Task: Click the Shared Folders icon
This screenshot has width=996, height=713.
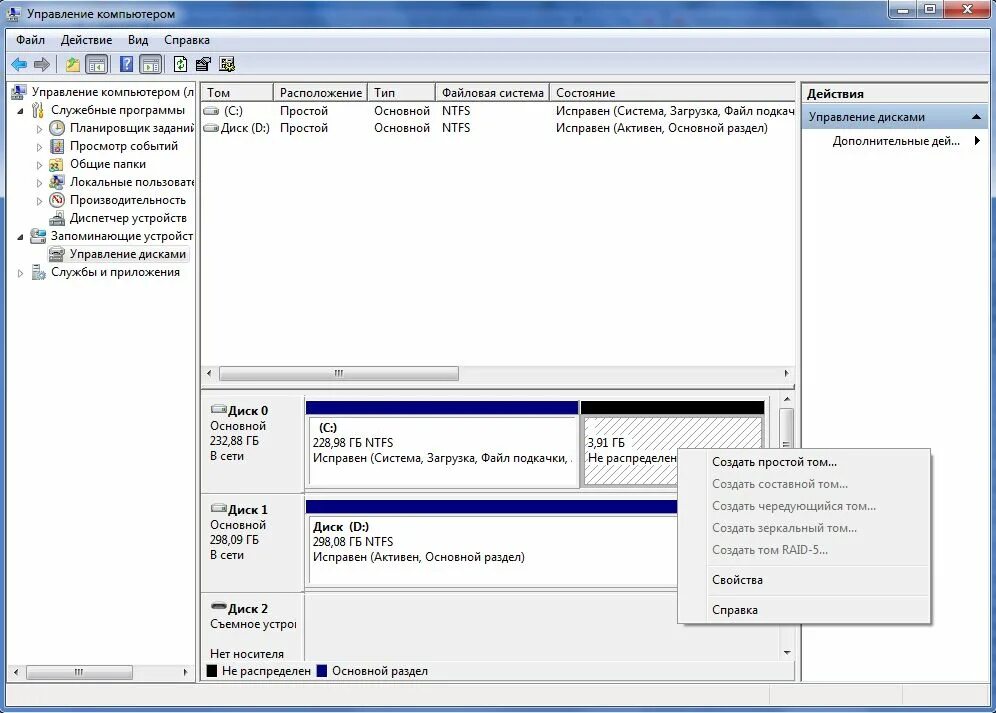Action: pos(57,164)
